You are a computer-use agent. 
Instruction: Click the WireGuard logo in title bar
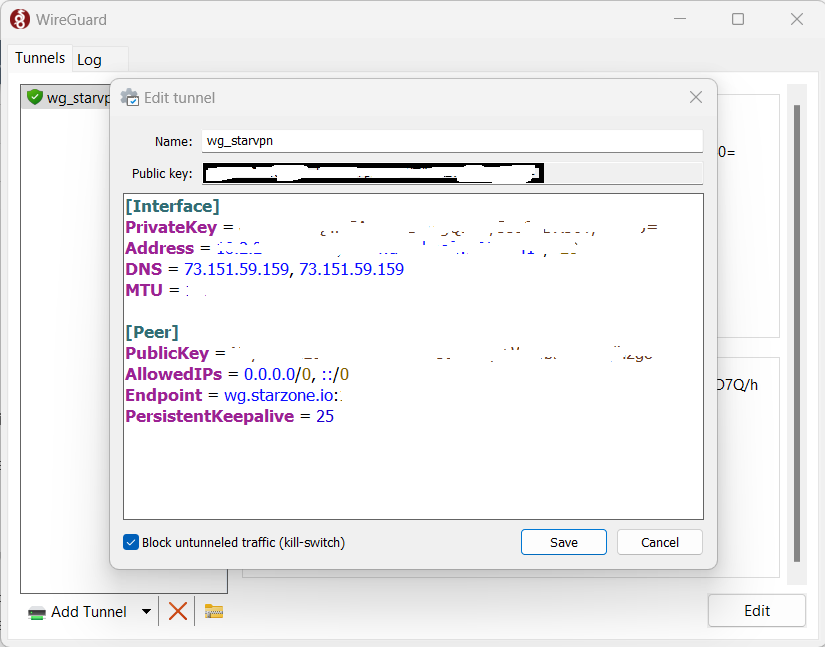(x=20, y=19)
